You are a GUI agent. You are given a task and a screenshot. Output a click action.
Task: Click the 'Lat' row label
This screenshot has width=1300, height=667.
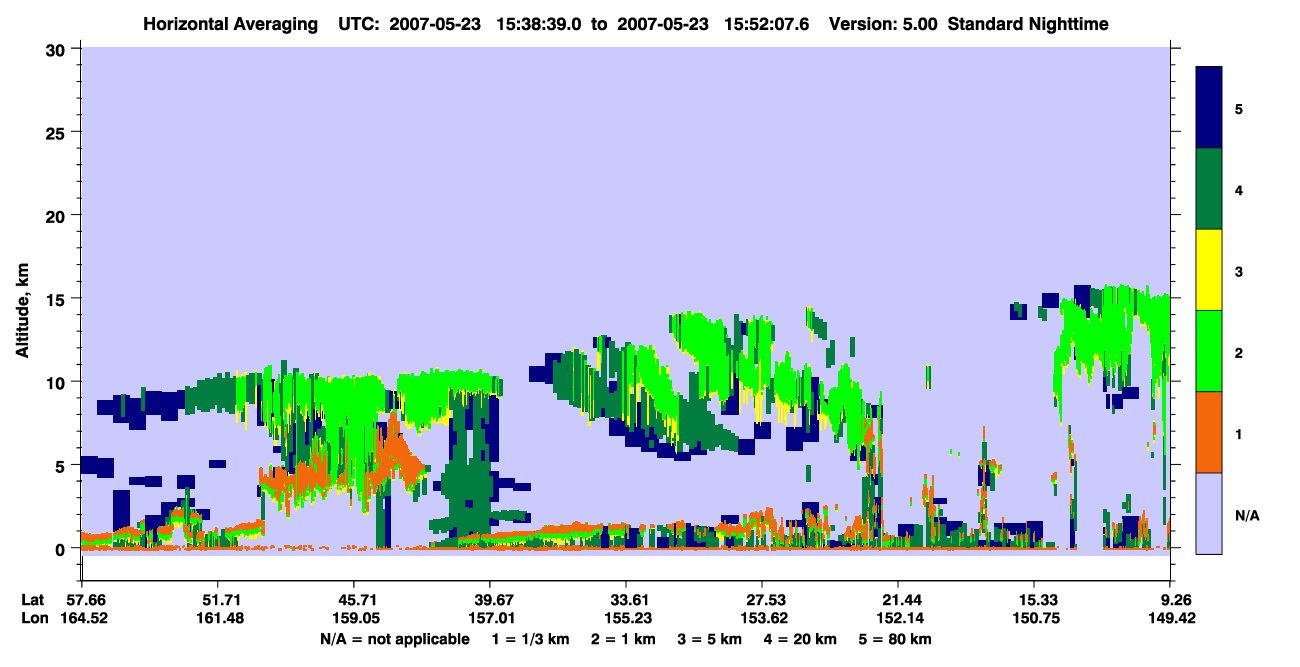(32, 599)
